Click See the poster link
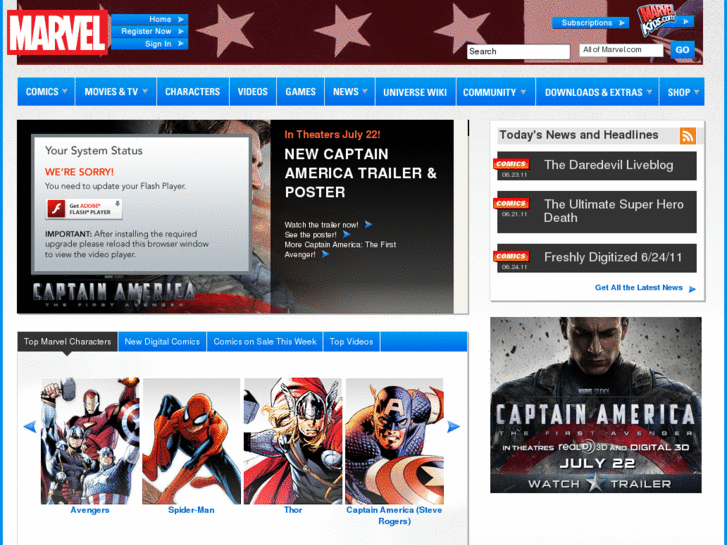The image size is (727, 545). pos(310,235)
